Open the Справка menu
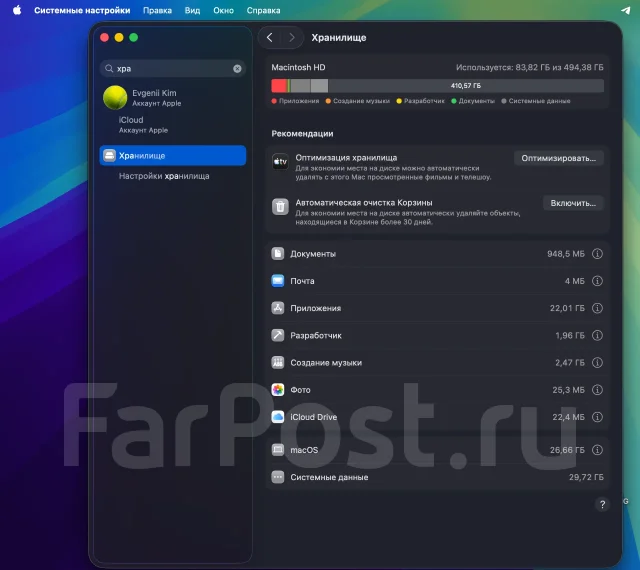The image size is (640, 570). (263, 10)
